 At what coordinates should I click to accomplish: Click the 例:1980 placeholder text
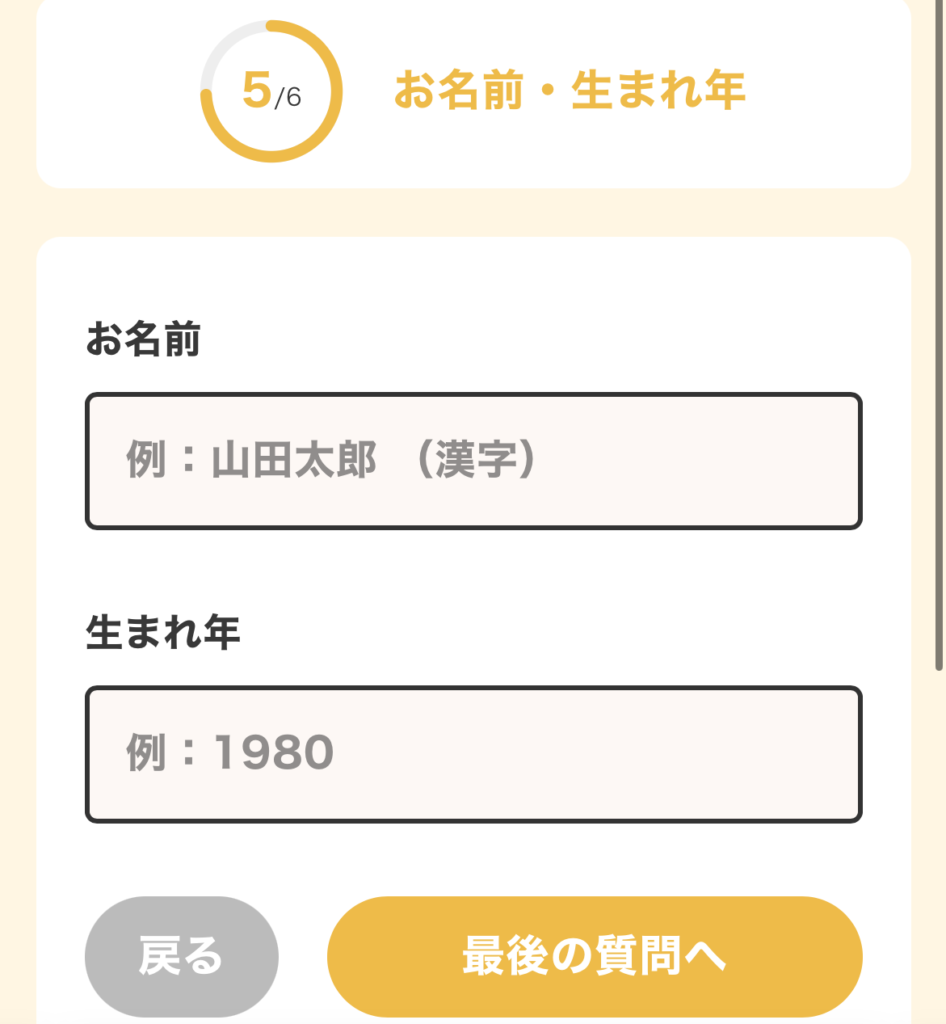[x=229, y=754]
